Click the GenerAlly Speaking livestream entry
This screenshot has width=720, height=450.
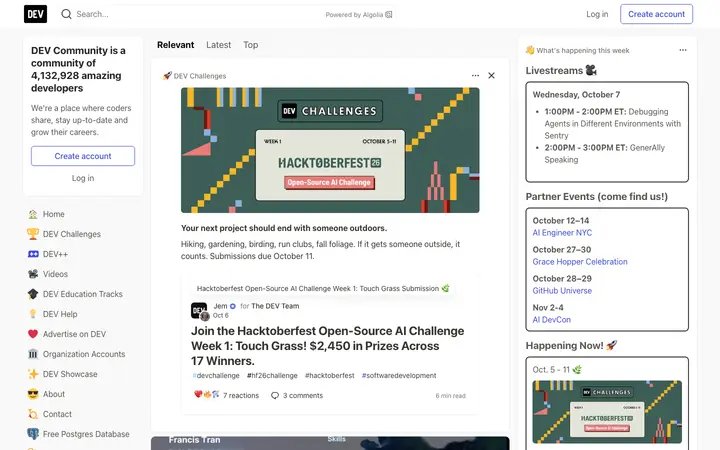click(604, 154)
